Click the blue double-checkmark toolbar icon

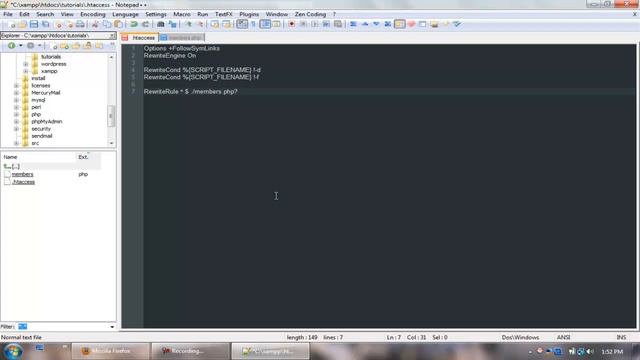click(457, 24)
